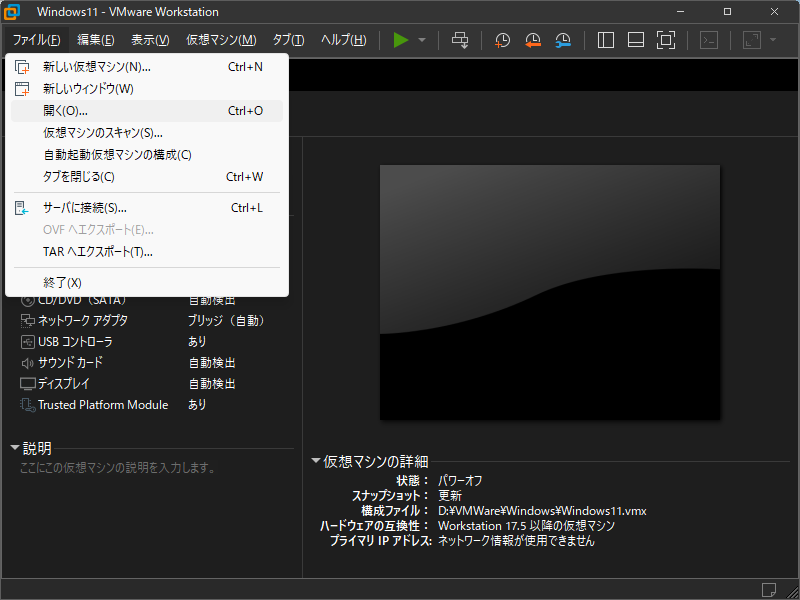Select 新しい仮想マシン(N)... menu entry

tap(147, 67)
